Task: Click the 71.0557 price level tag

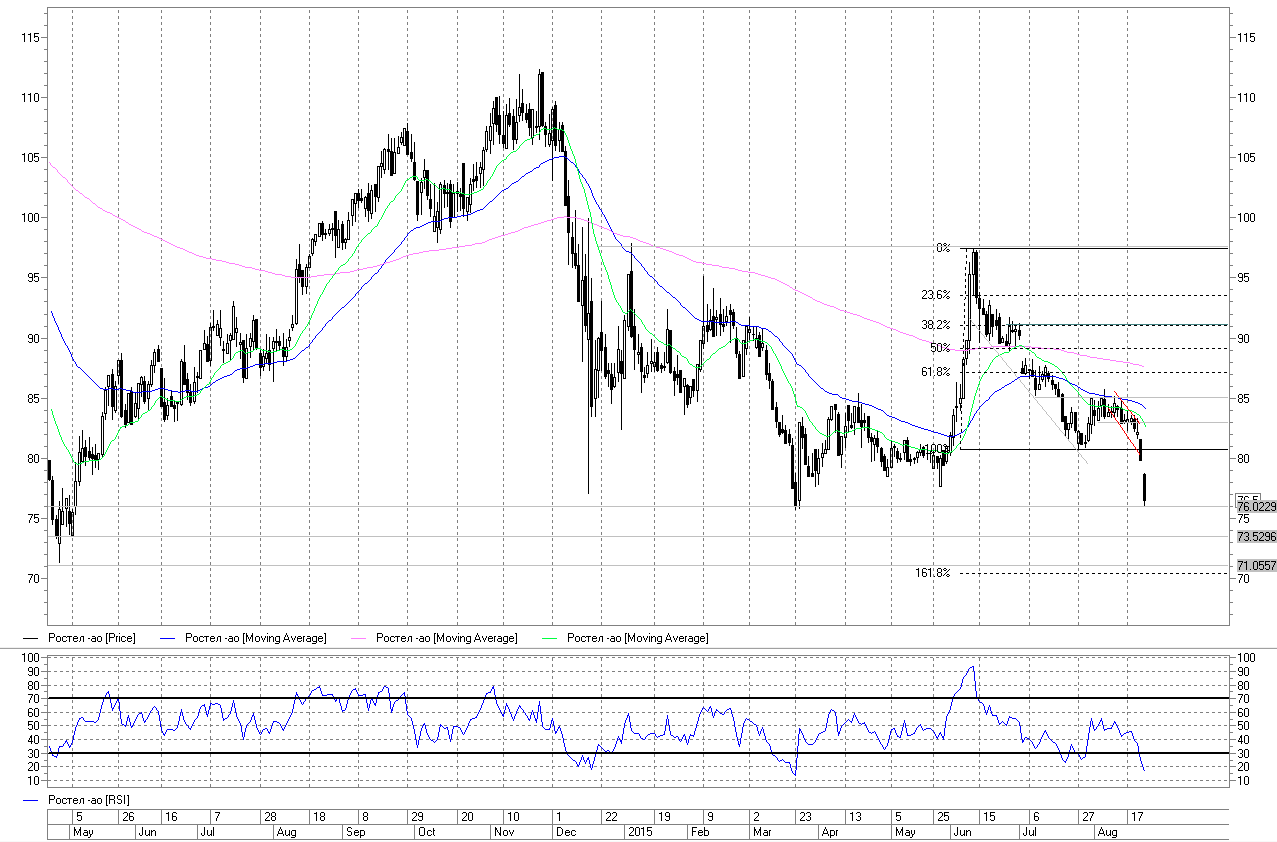Action: (1256, 566)
